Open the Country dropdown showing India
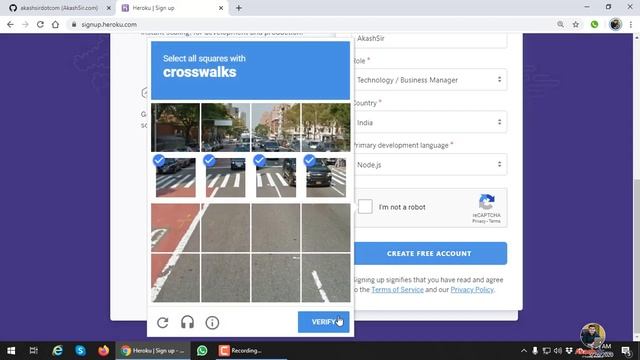The height and width of the screenshot is (360, 640). point(430,122)
